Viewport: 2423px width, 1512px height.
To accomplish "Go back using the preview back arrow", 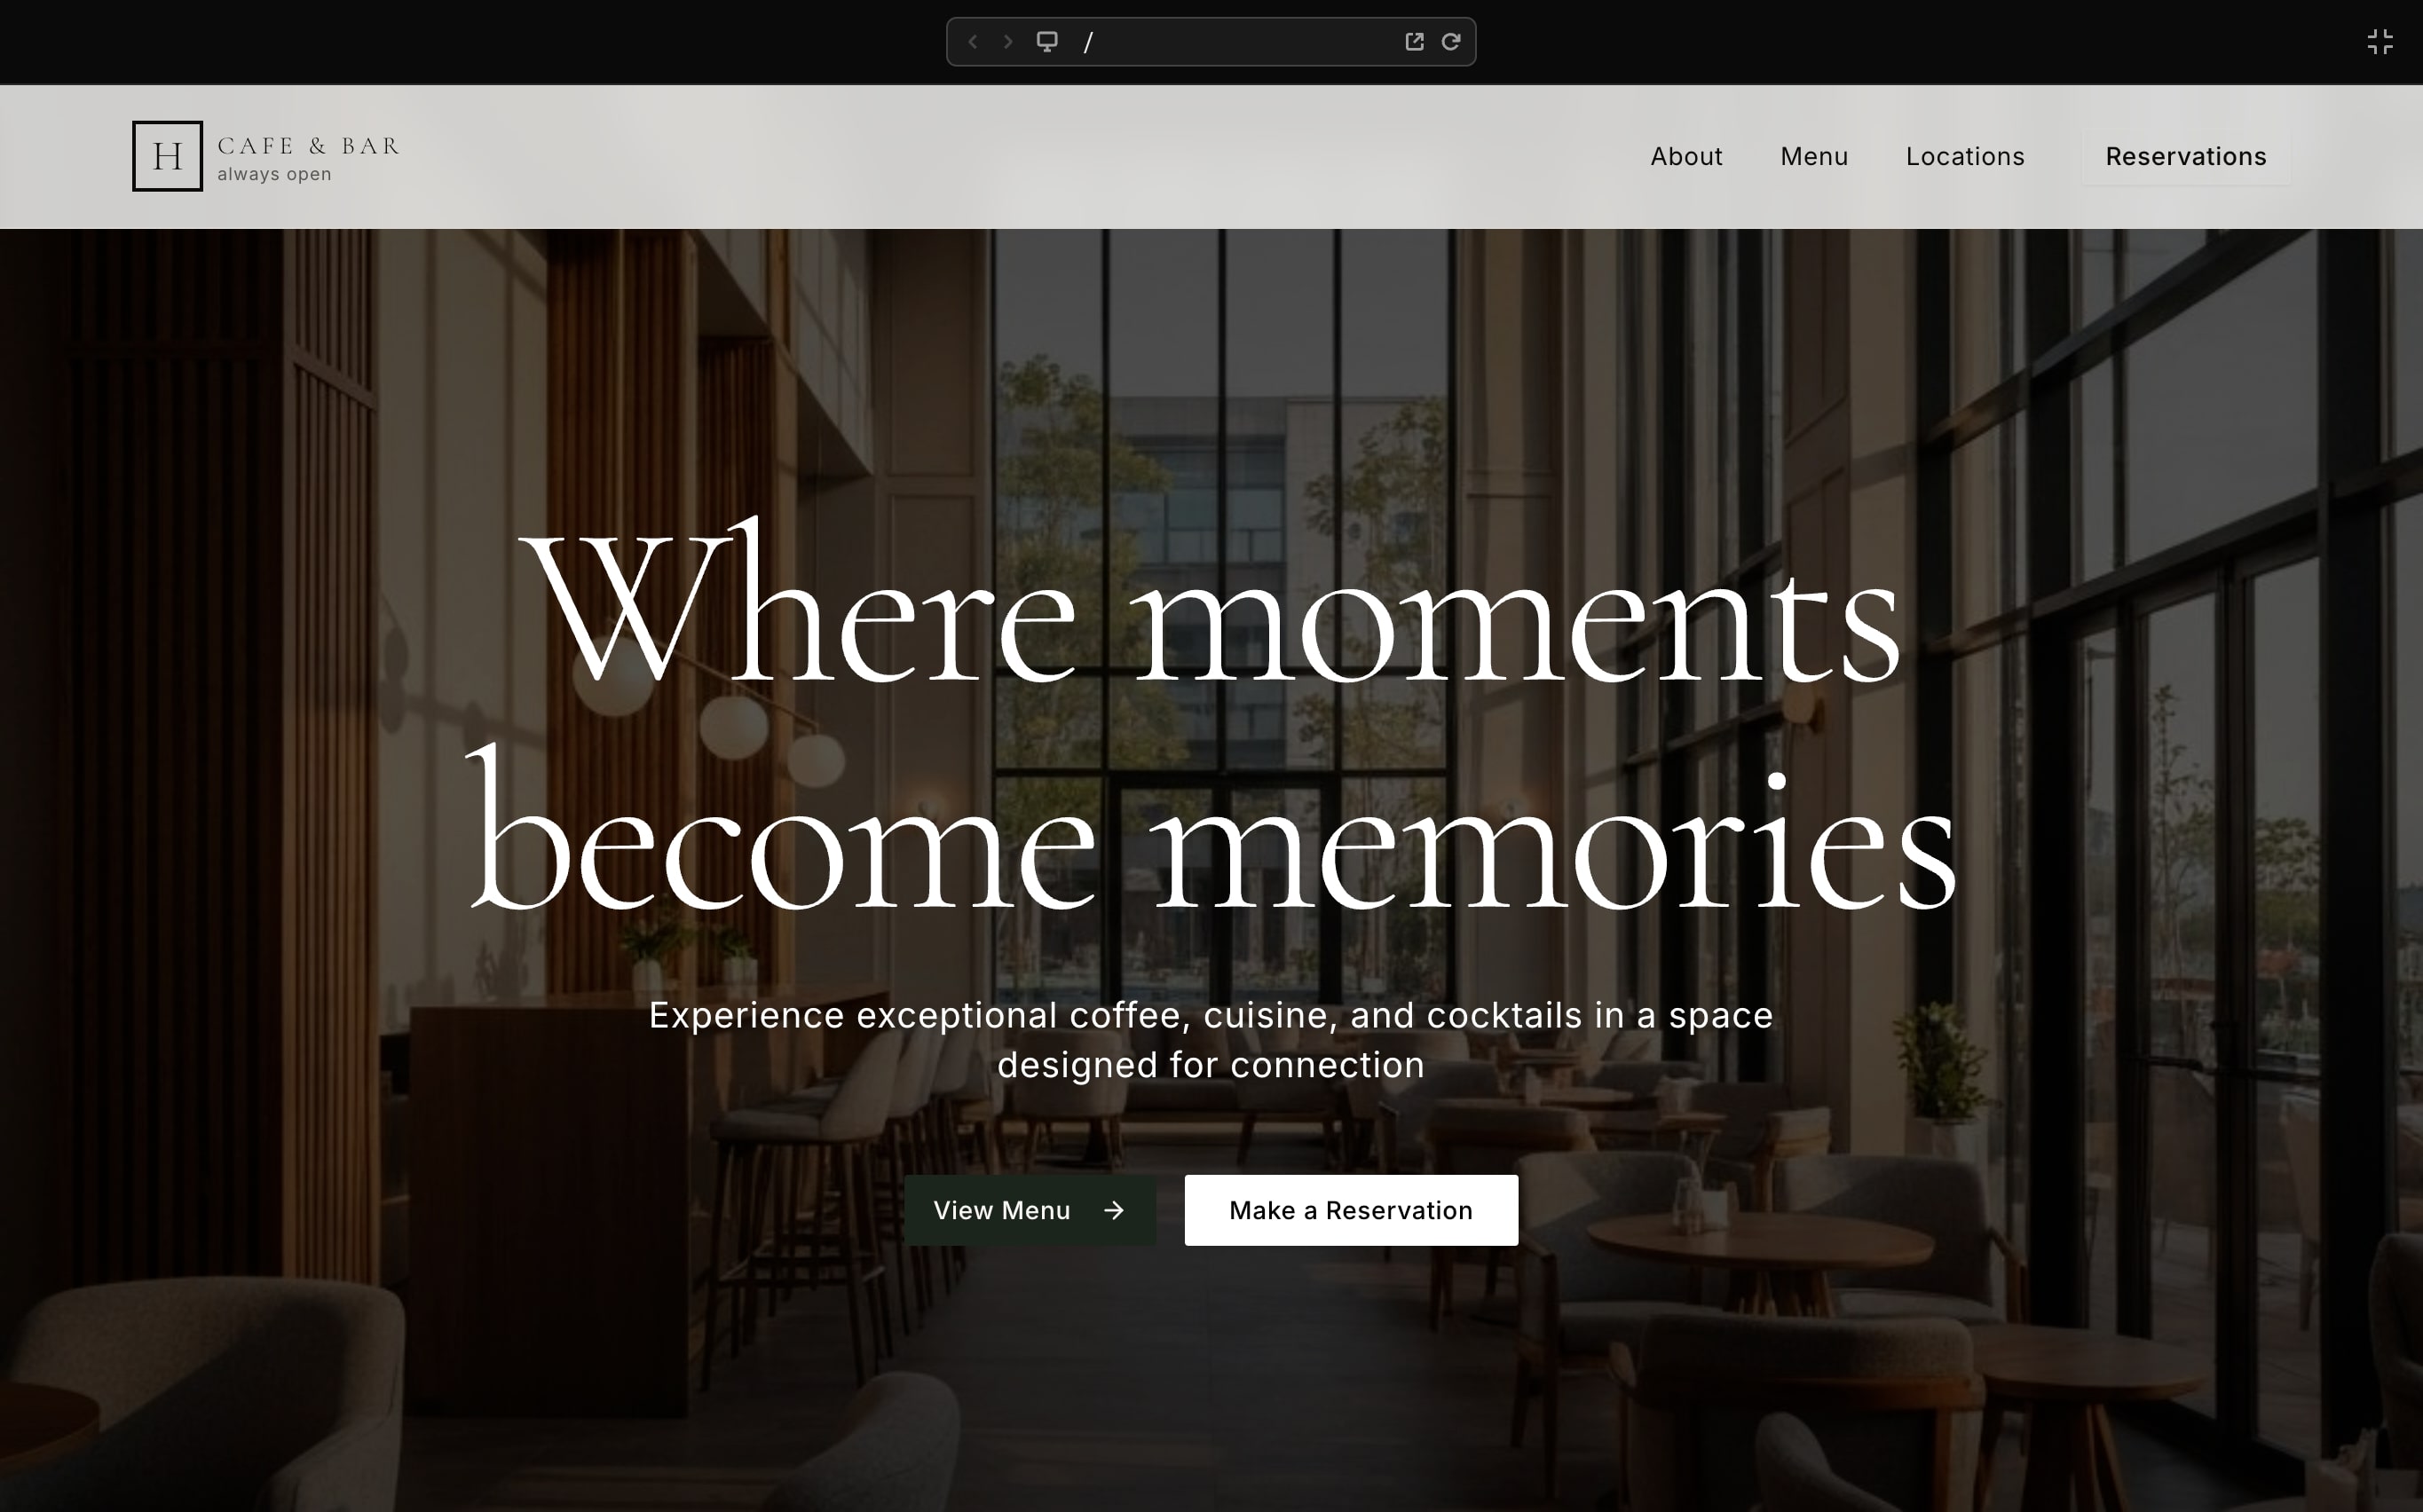I will pyautogui.click(x=972, y=42).
